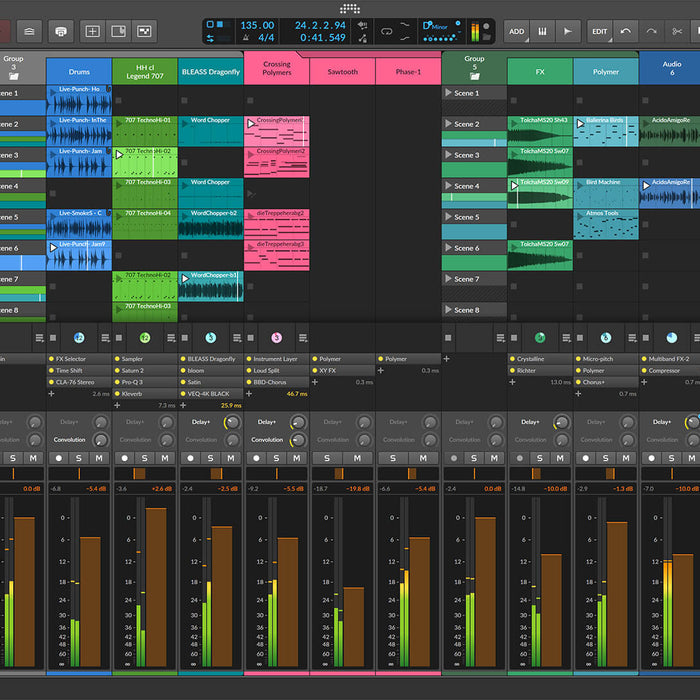Select the Drums track header
The height and width of the screenshot is (700, 700).
(x=79, y=71)
